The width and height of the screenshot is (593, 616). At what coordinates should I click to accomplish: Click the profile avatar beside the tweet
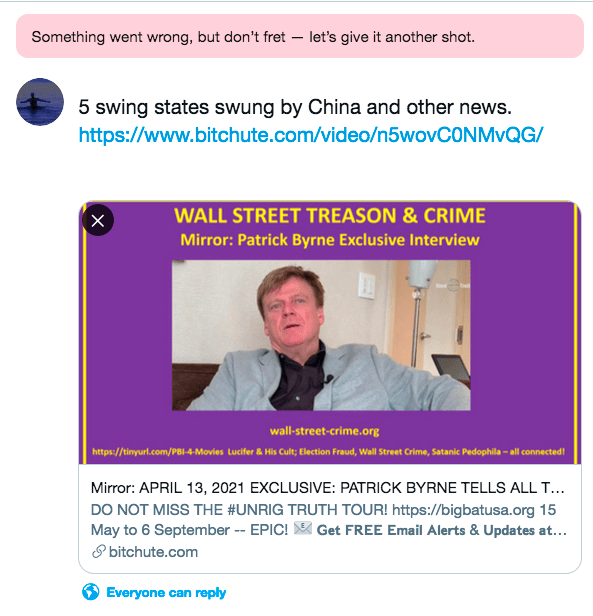[x=40, y=102]
